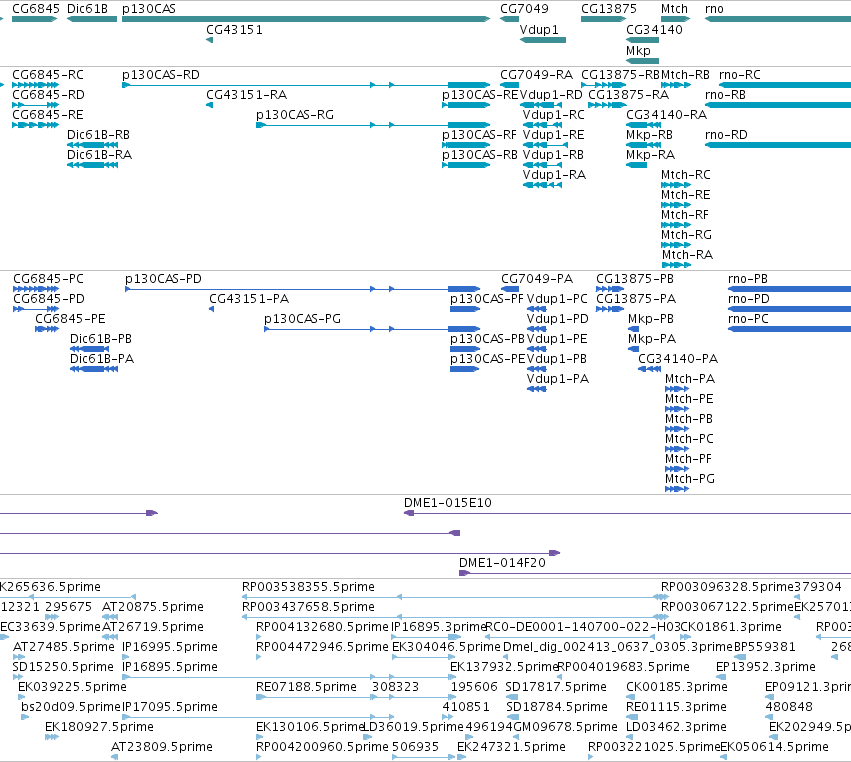
Task: Select BAC clone DME1-014F20
Action: 503,563
